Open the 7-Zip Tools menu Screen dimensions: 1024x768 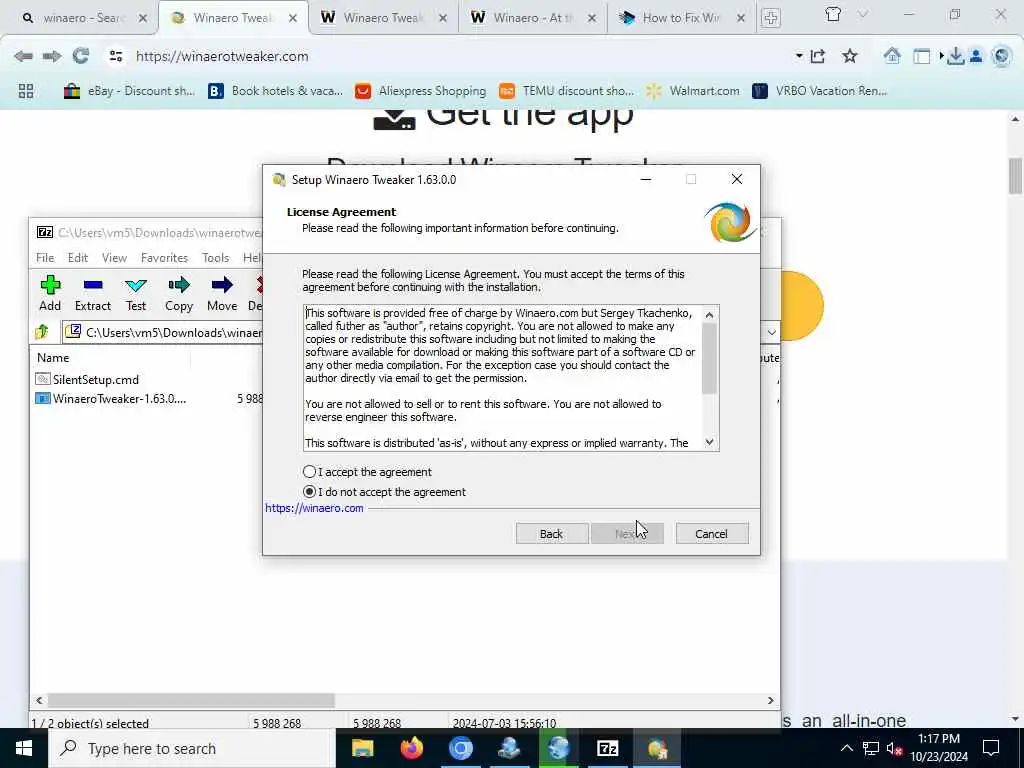click(216, 258)
